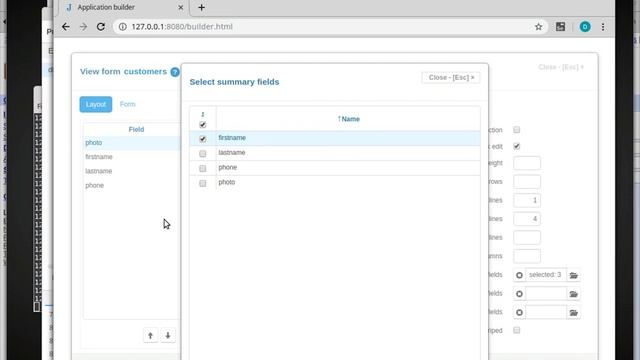The image size is (640, 360).
Task: Click the input showing value 4
Action: [527, 219]
